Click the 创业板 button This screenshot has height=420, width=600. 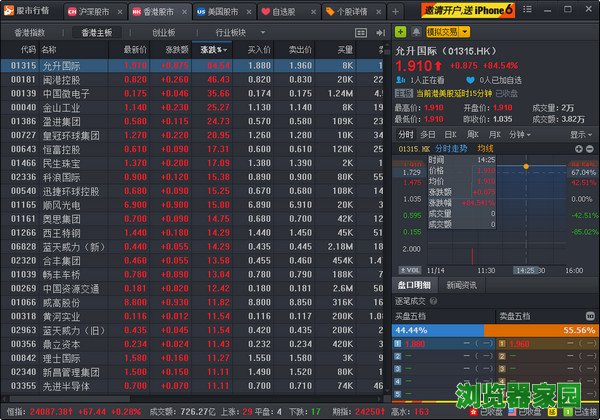point(162,32)
